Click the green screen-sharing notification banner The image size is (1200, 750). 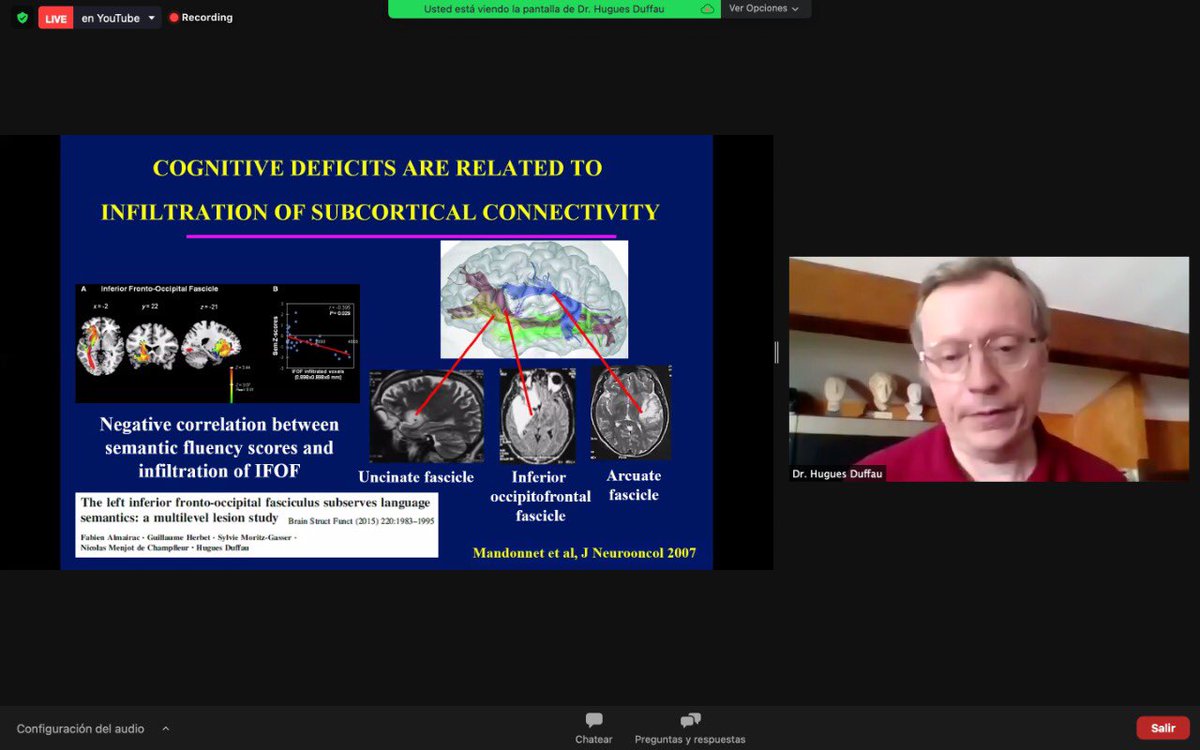point(554,9)
